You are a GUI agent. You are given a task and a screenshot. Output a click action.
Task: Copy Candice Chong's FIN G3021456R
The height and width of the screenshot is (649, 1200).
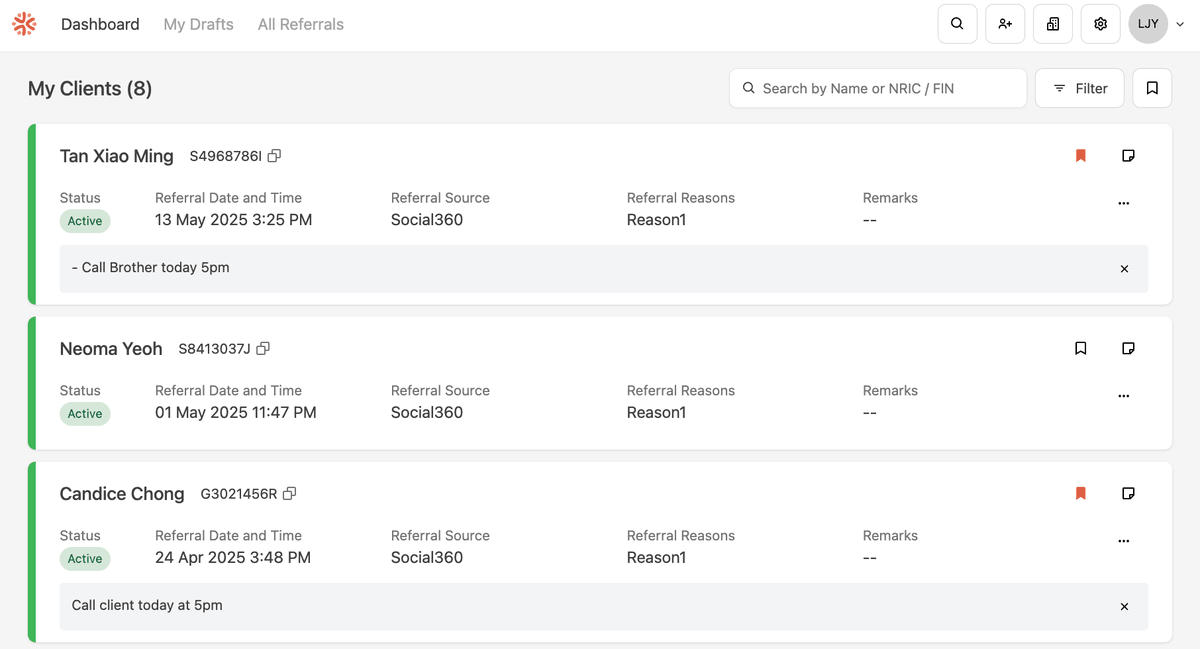[290, 494]
